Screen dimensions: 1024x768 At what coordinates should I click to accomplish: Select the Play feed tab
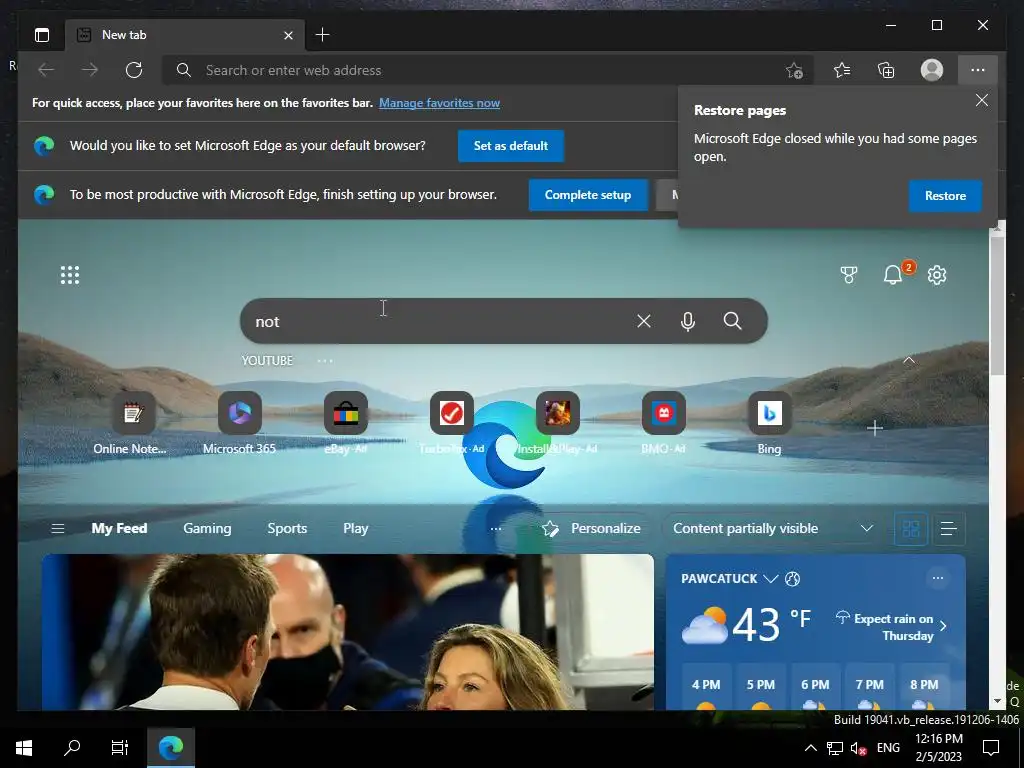click(x=356, y=528)
